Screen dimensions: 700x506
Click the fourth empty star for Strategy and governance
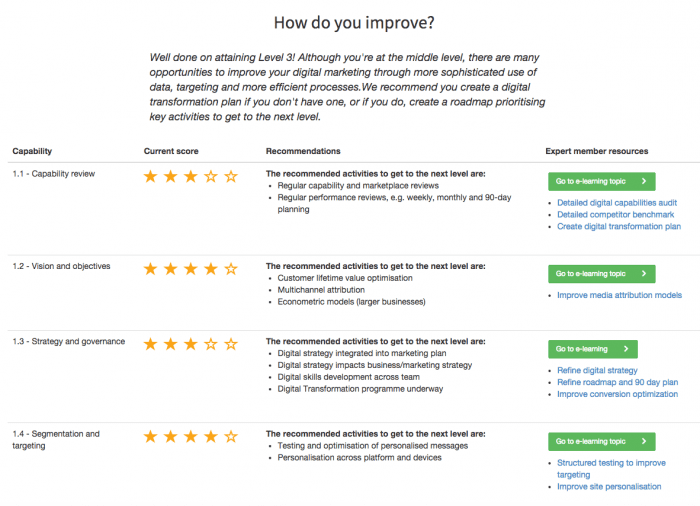coord(211,344)
